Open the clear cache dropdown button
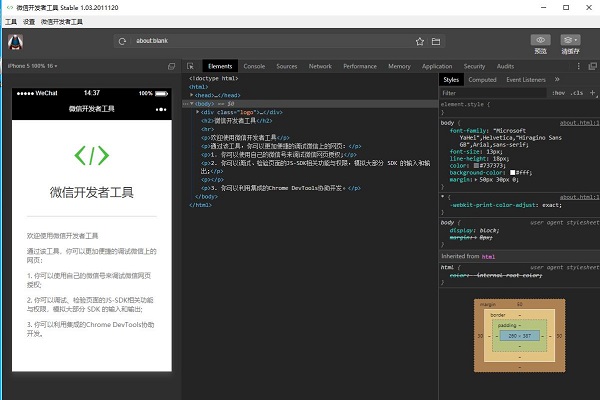Viewport: 600px width, 400px height. (x=570, y=40)
